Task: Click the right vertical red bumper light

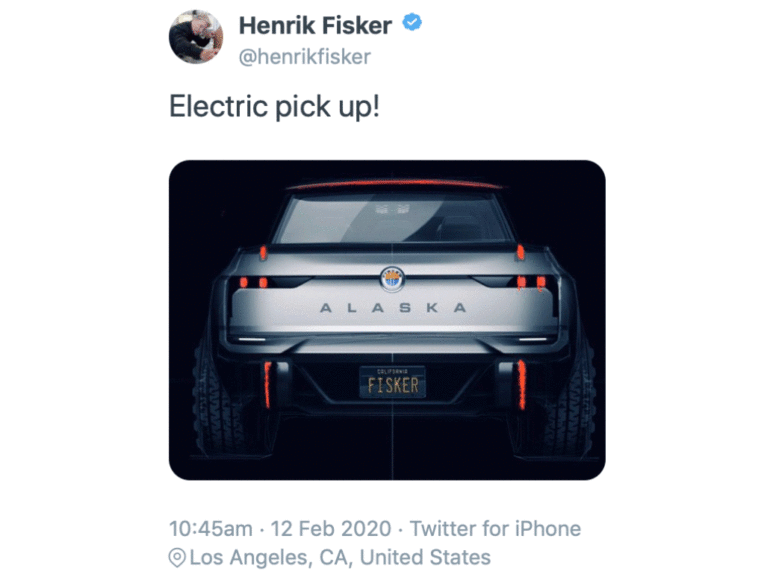Action: click(x=522, y=385)
